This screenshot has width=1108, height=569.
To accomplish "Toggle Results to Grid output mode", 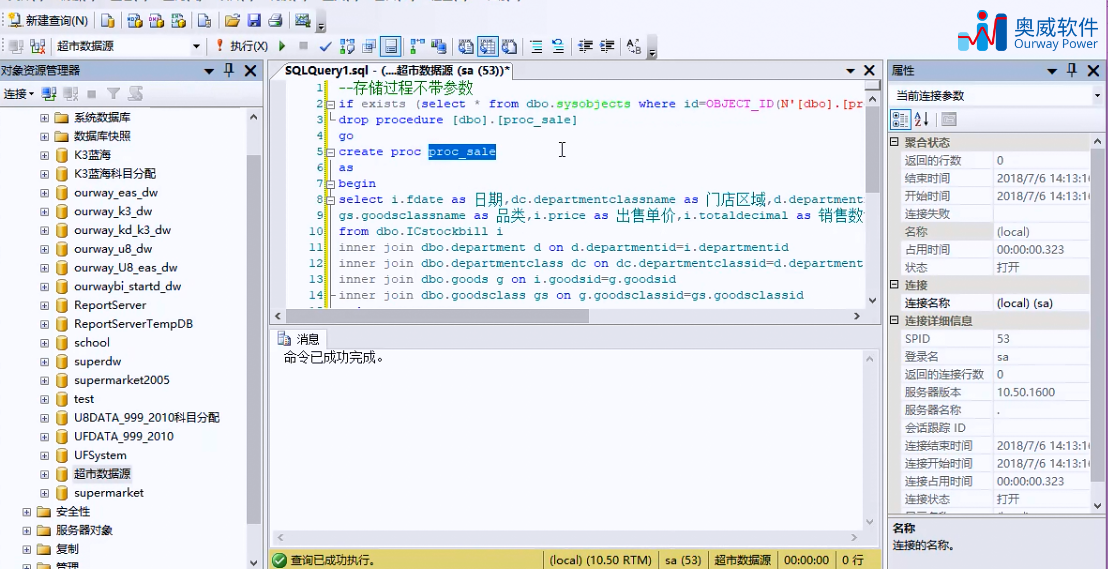I will point(488,46).
